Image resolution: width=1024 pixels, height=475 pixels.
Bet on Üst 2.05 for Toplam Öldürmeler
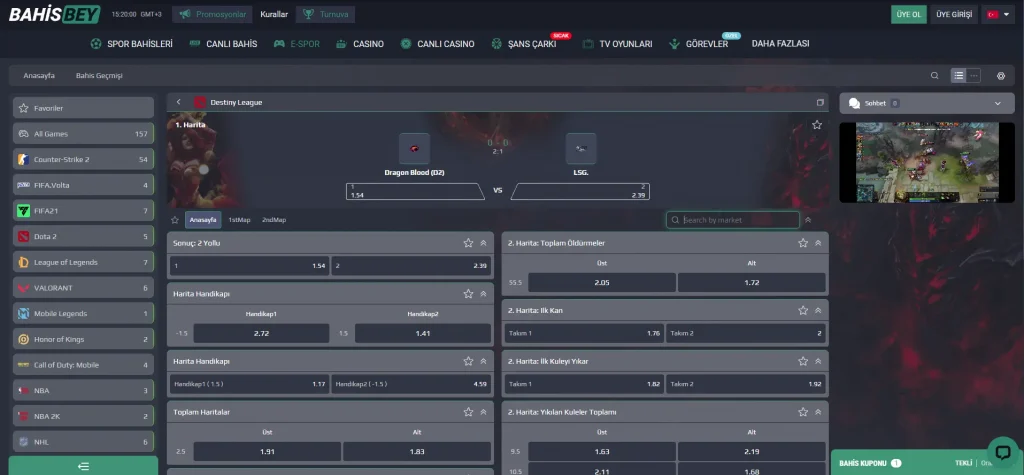[x=601, y=282]
